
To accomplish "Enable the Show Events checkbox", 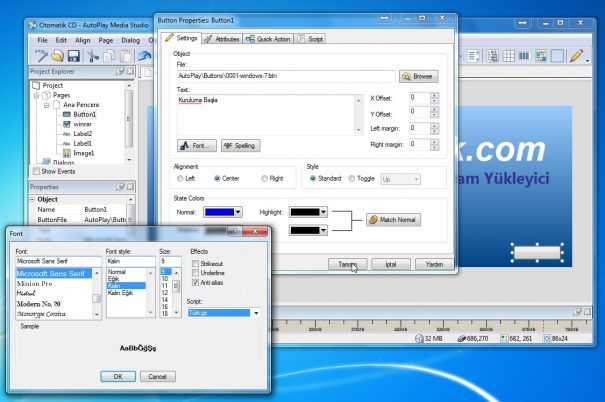I will [36, 171].
